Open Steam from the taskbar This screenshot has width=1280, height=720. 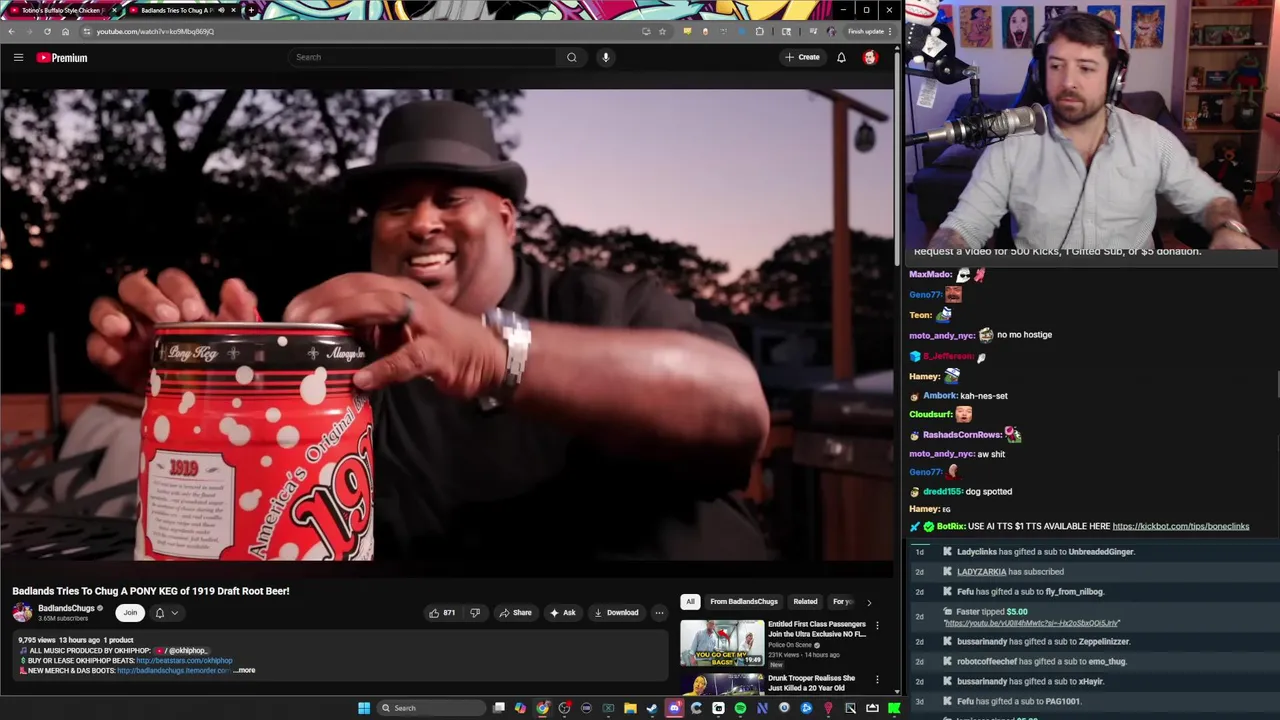[652, 708]
